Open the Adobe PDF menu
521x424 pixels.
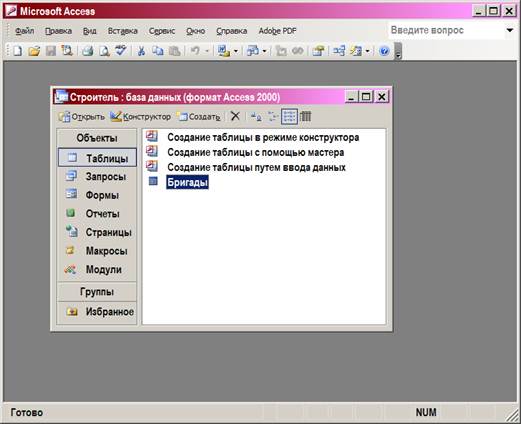[278, 31]
